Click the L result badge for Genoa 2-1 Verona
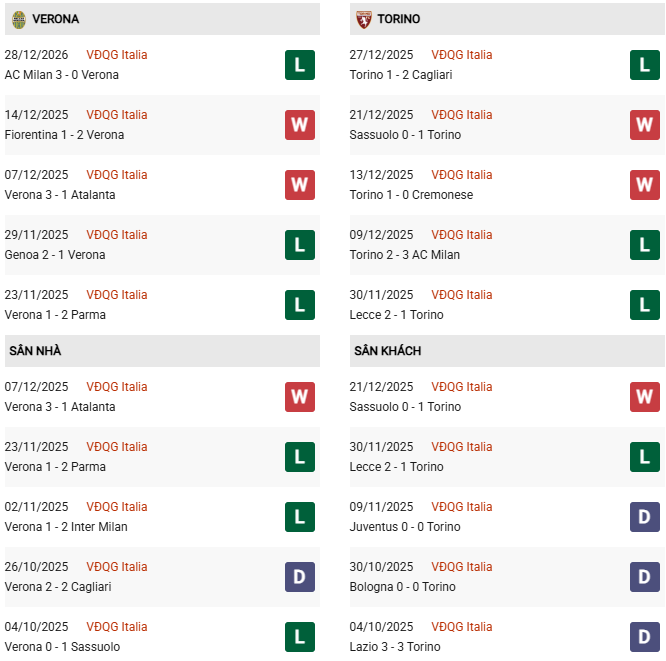The height and width of the screenshot is (661, 666). tap(300, 245)
